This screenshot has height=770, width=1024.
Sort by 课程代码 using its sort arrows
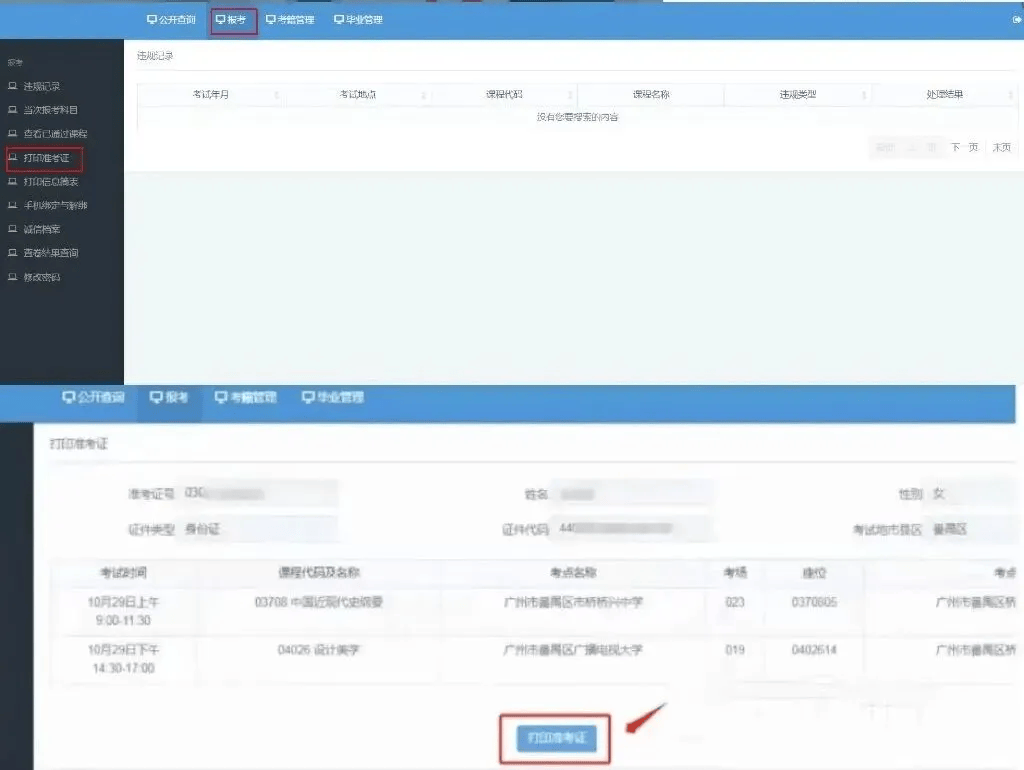(x=570, y=95)
